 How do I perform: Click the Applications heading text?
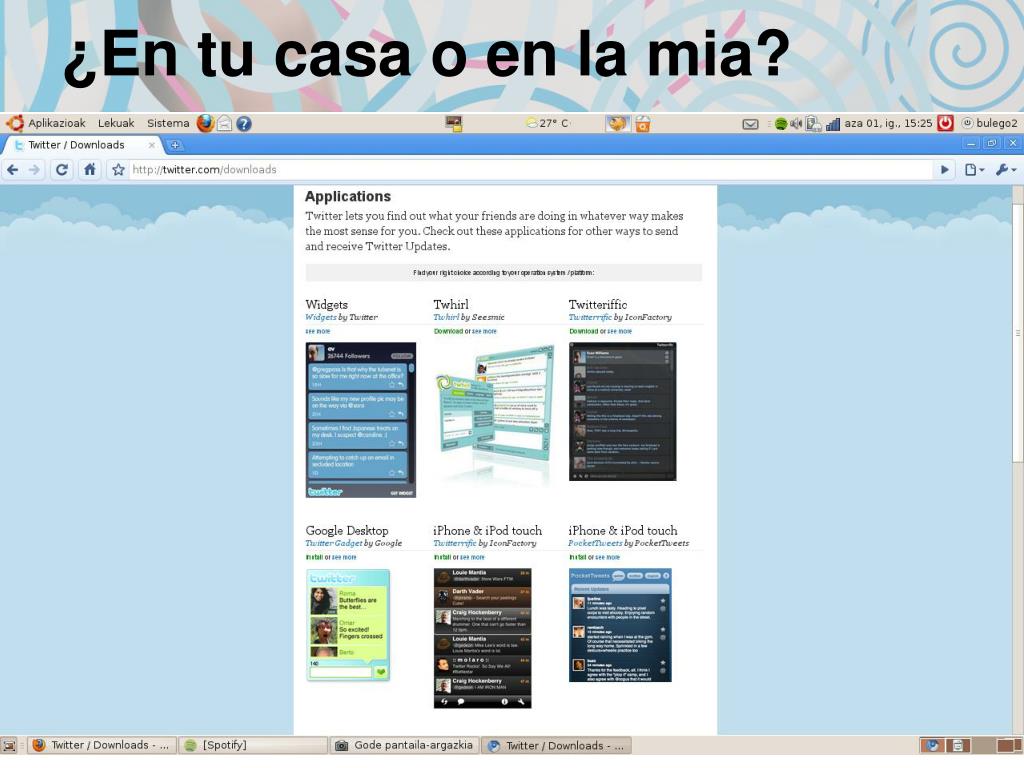[x=347, y=197]
